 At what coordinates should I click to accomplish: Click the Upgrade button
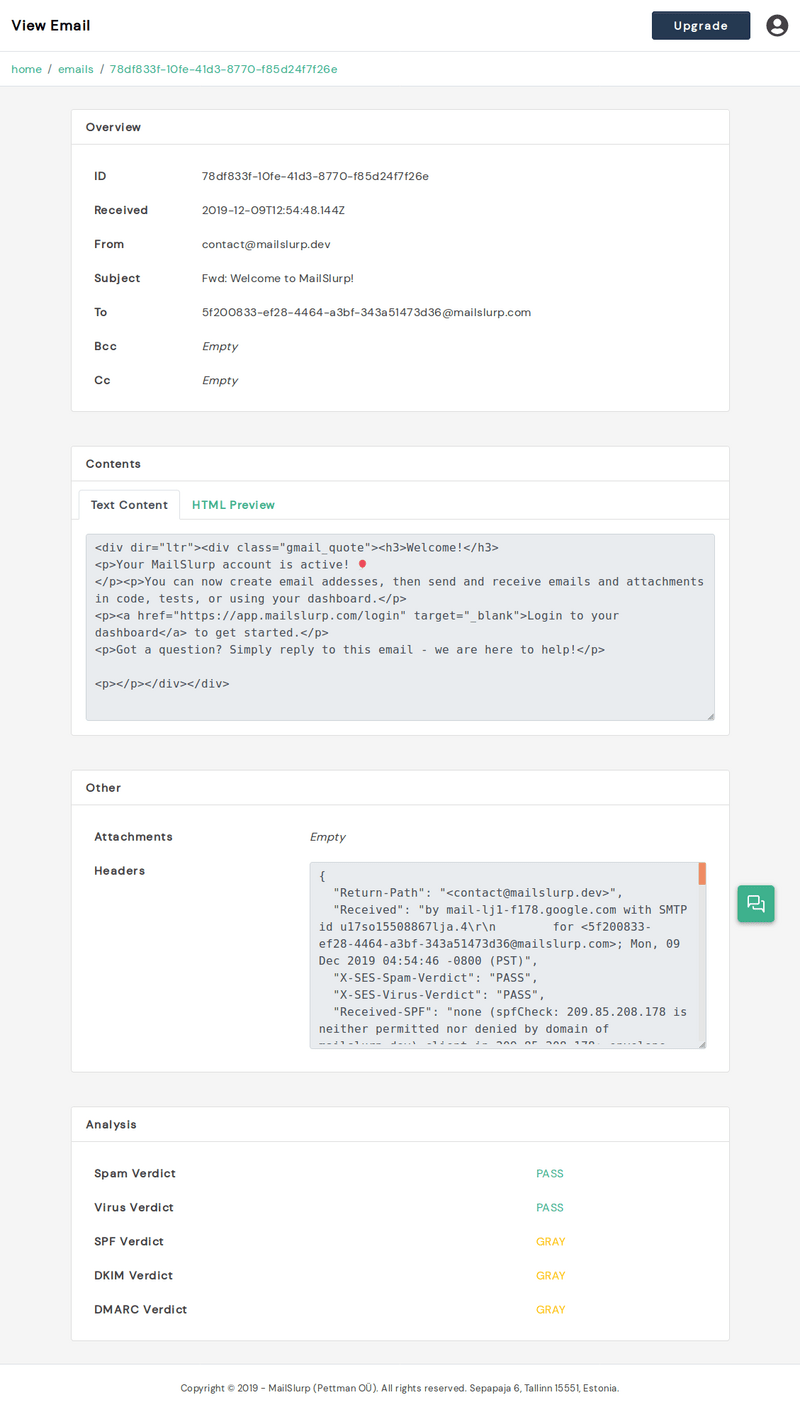tap(700, 26)
